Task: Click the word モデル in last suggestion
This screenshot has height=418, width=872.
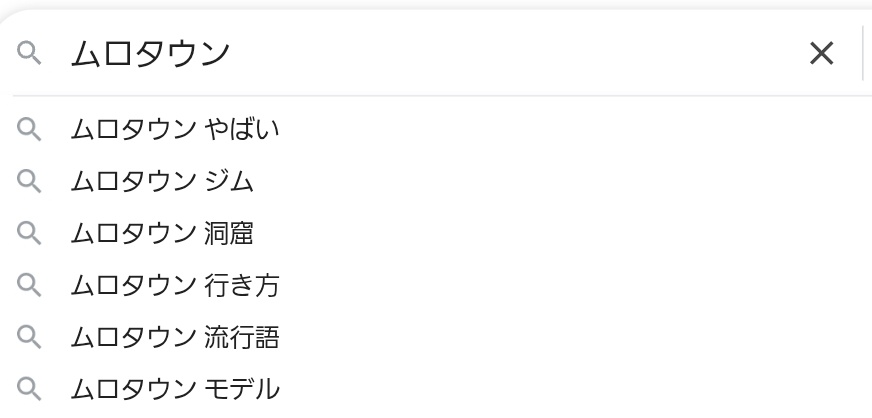Action: pos(241,389)
